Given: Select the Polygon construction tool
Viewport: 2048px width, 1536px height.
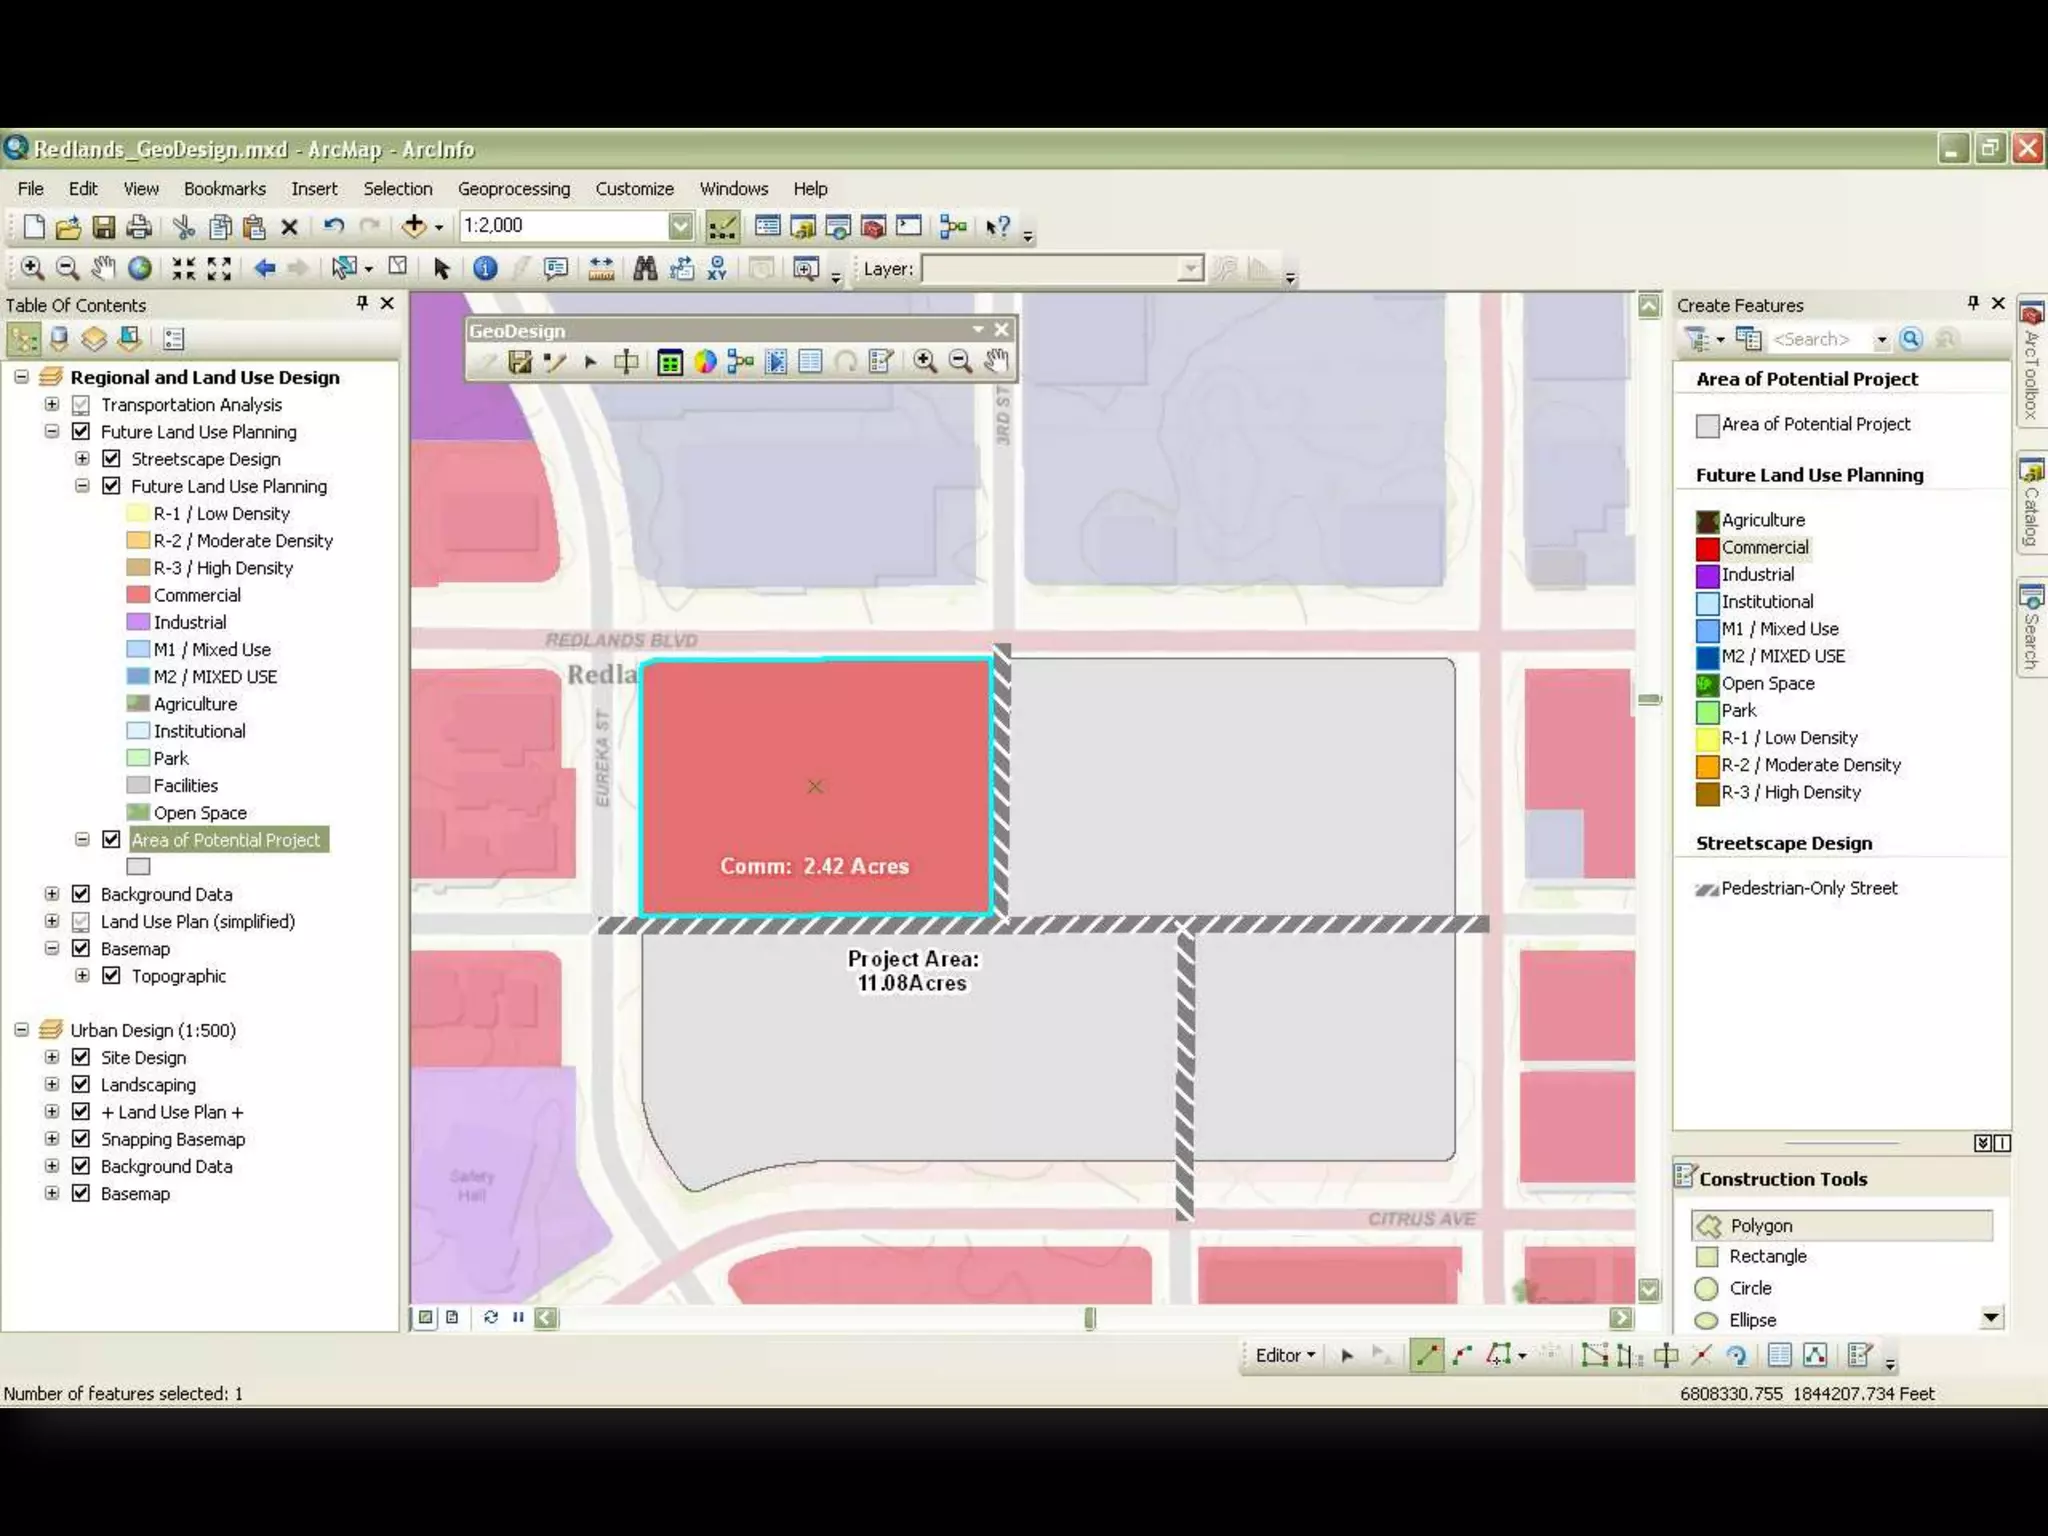Looking at the screenshot, I should [1760, 1225].
